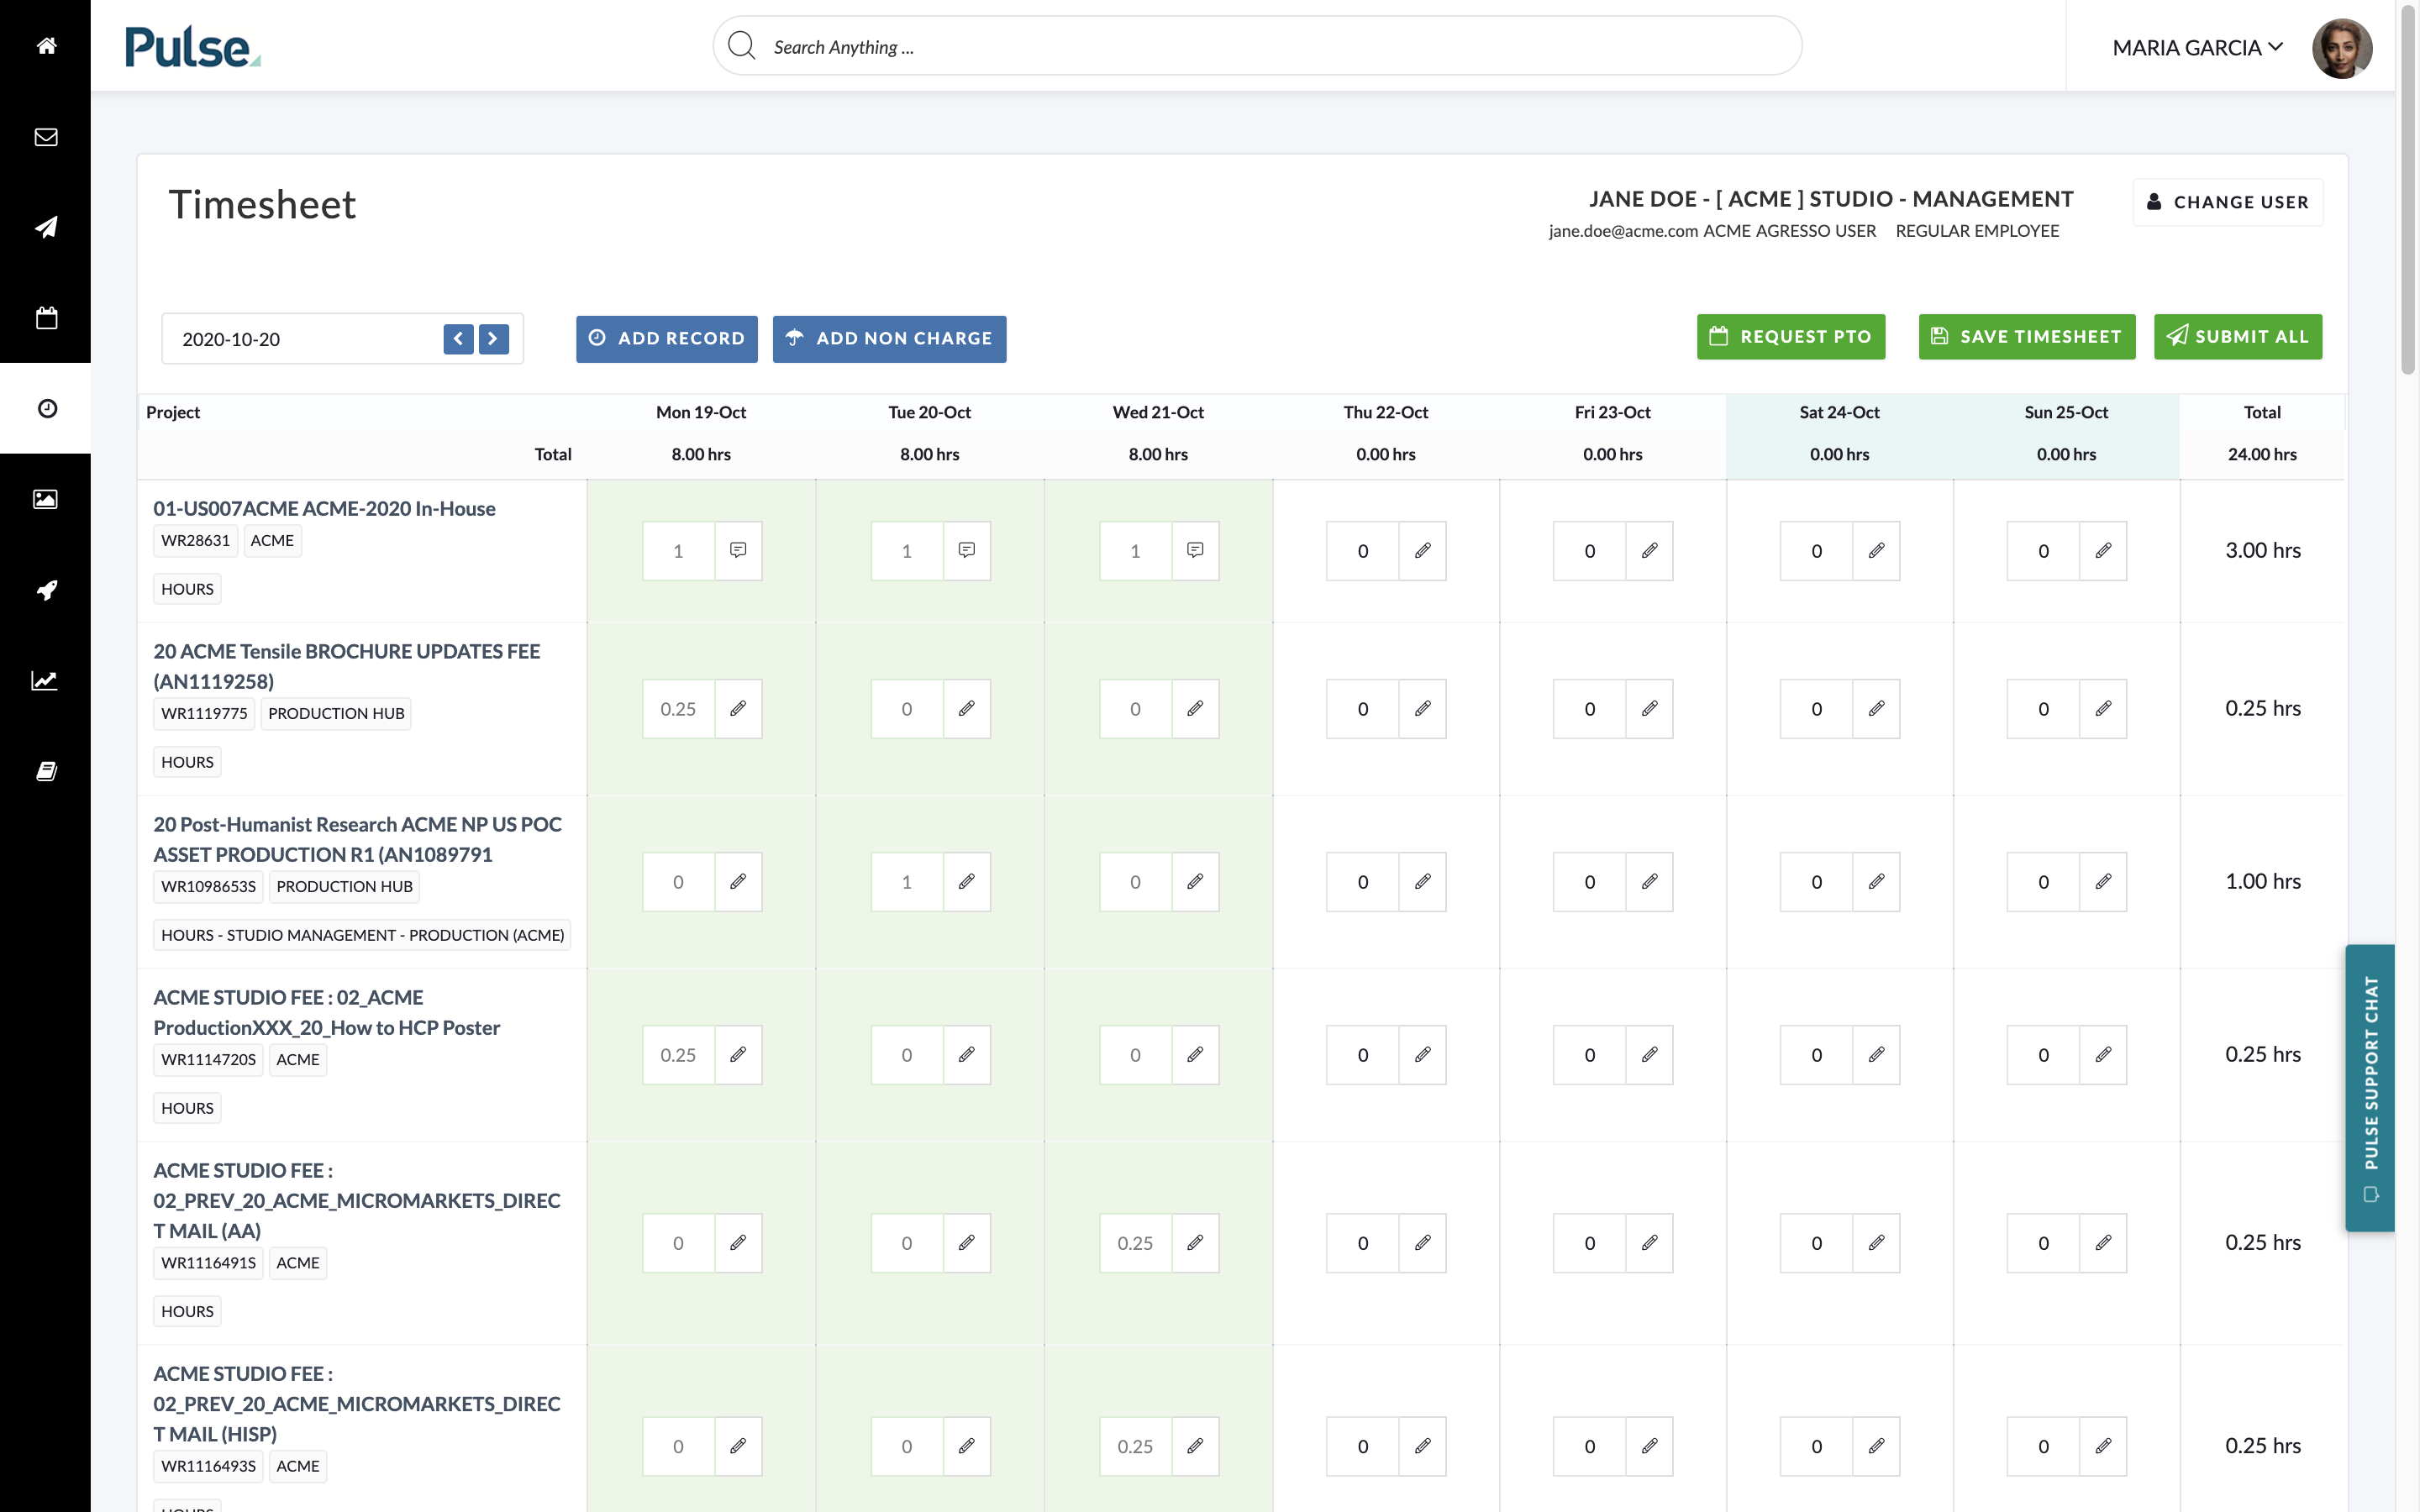Expand MARIA GARCIA user dropdown
The height and width of the screenshot is (1512, 2420).
click(x=2197, y=47)
